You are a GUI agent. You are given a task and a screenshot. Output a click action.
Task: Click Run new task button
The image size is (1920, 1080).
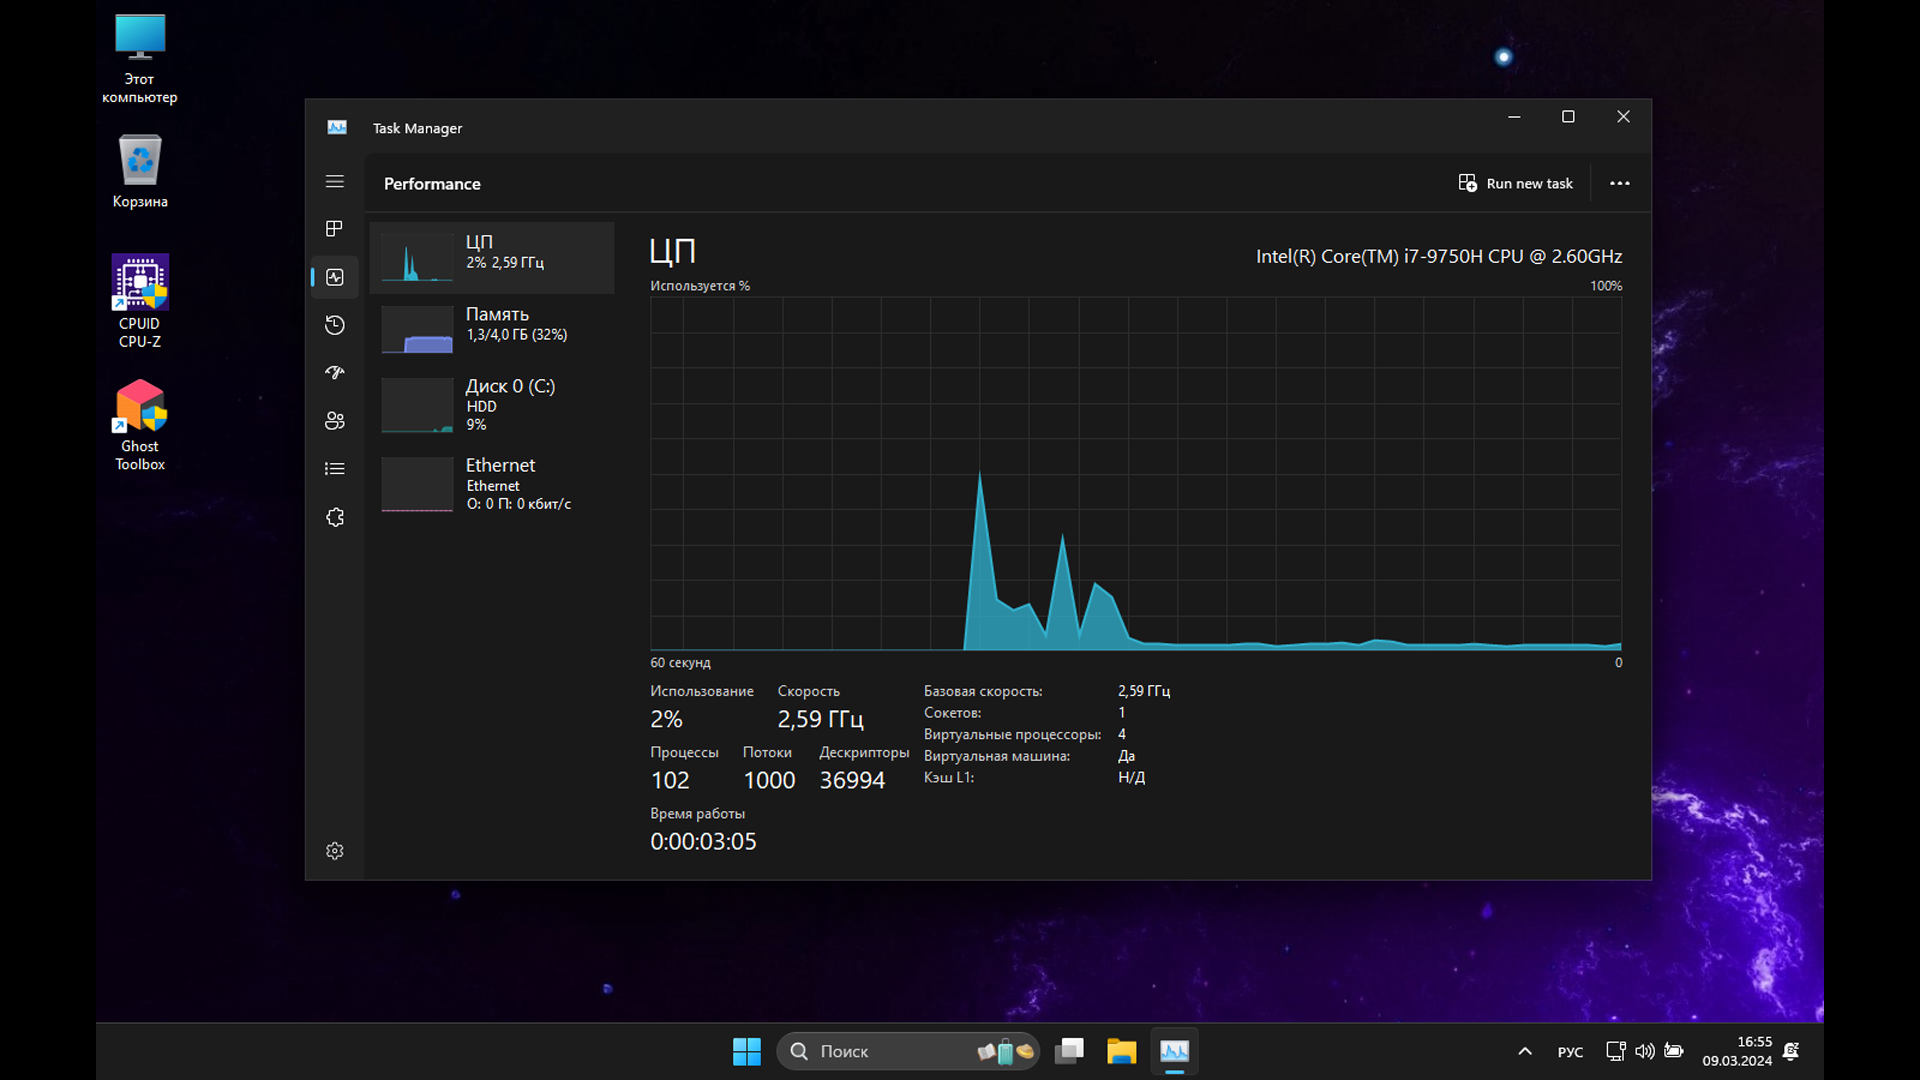pos(1515,183)
